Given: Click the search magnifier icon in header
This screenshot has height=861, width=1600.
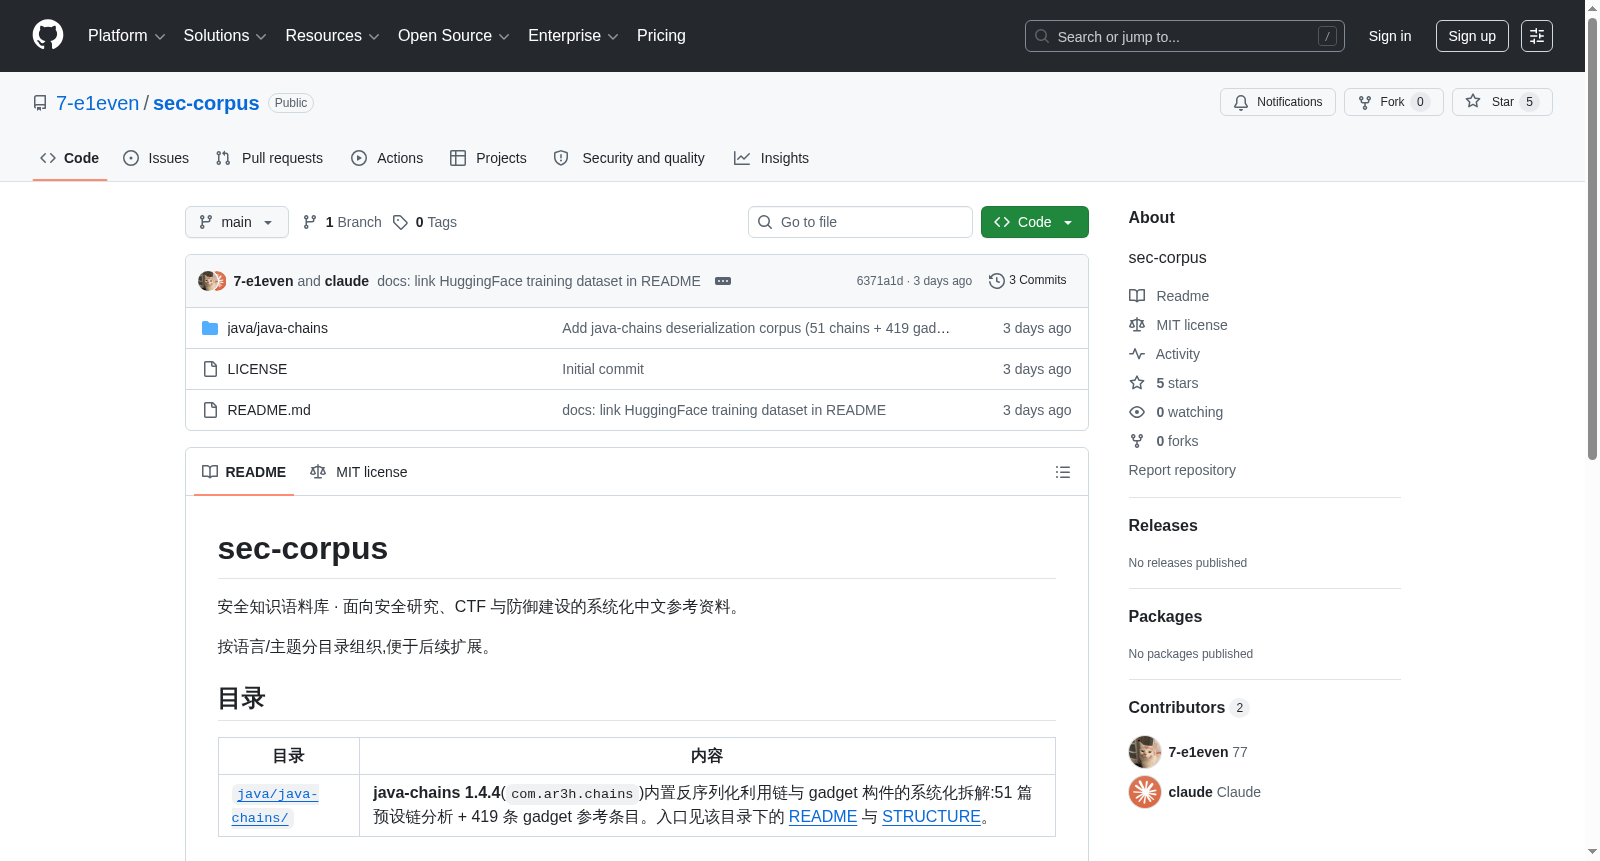Looking at the screenshot, I should (1042, 36).
